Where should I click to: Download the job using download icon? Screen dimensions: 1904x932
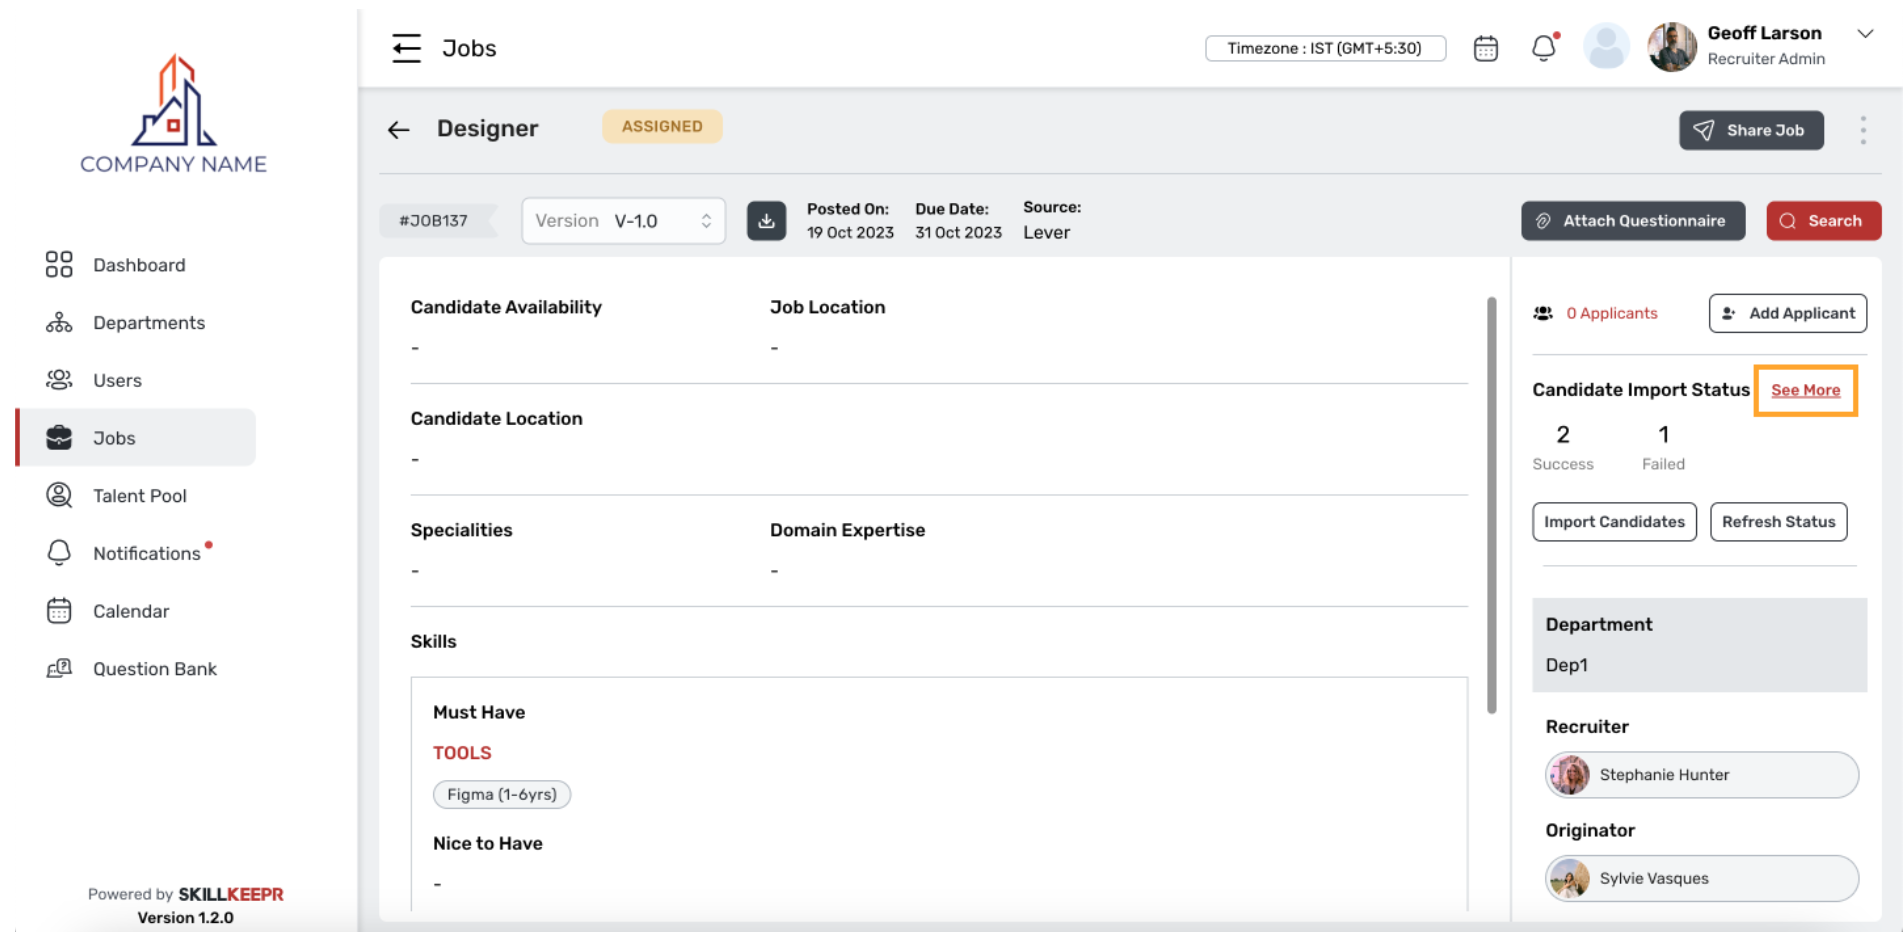[766, 221]
